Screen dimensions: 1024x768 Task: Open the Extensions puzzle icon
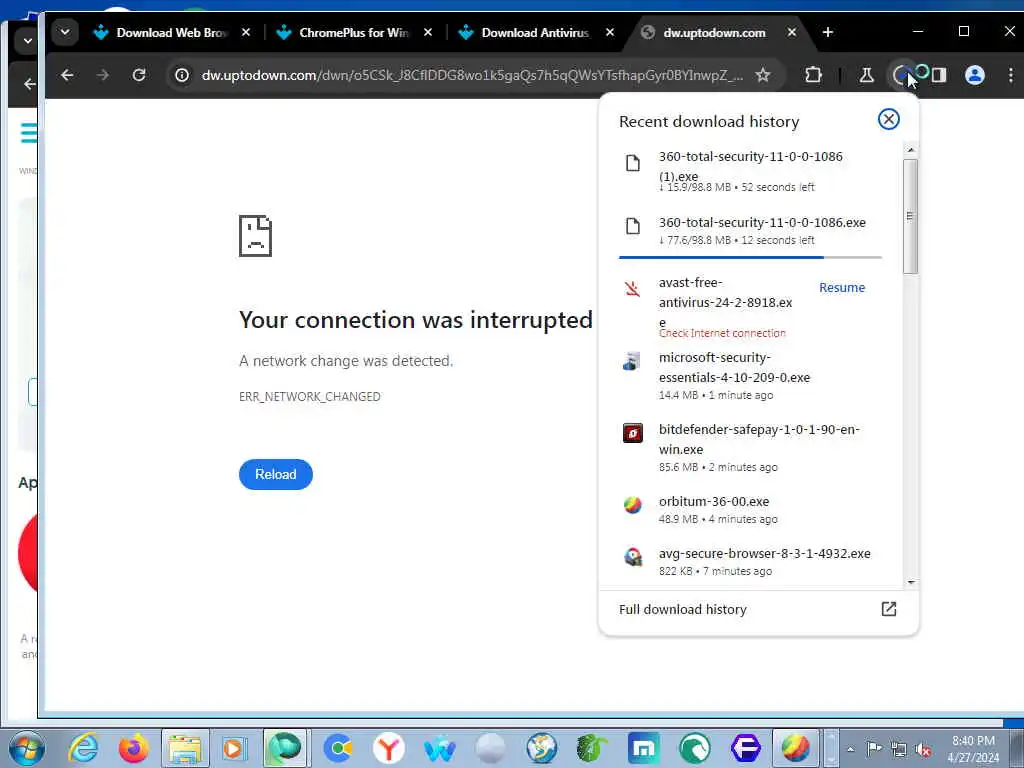click(813, 75)
